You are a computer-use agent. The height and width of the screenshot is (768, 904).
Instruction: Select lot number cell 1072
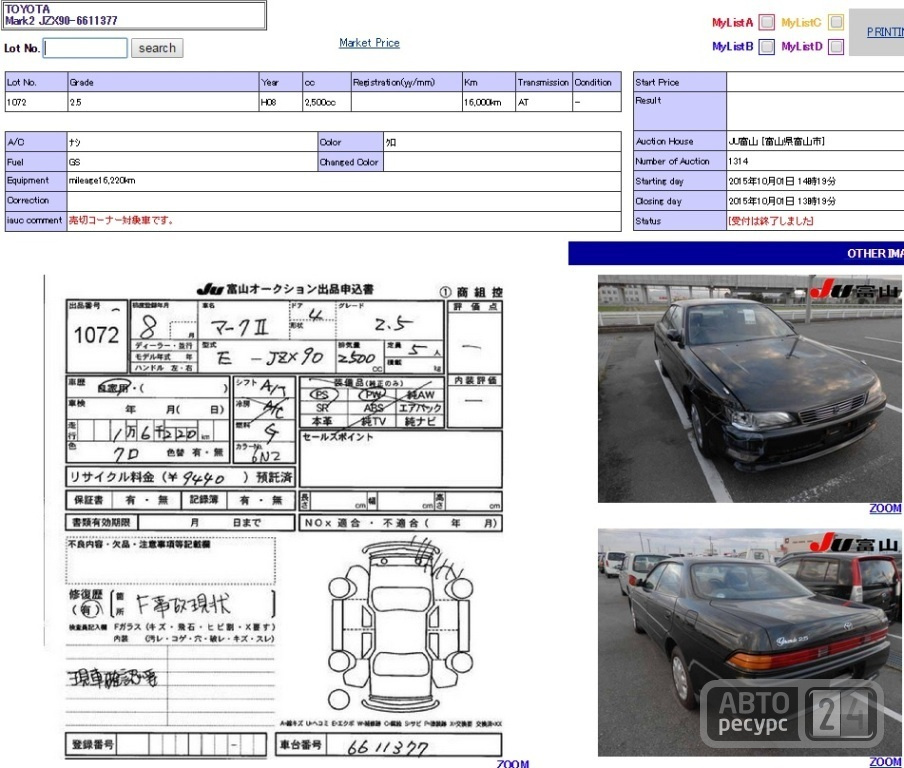pos(36,102)
